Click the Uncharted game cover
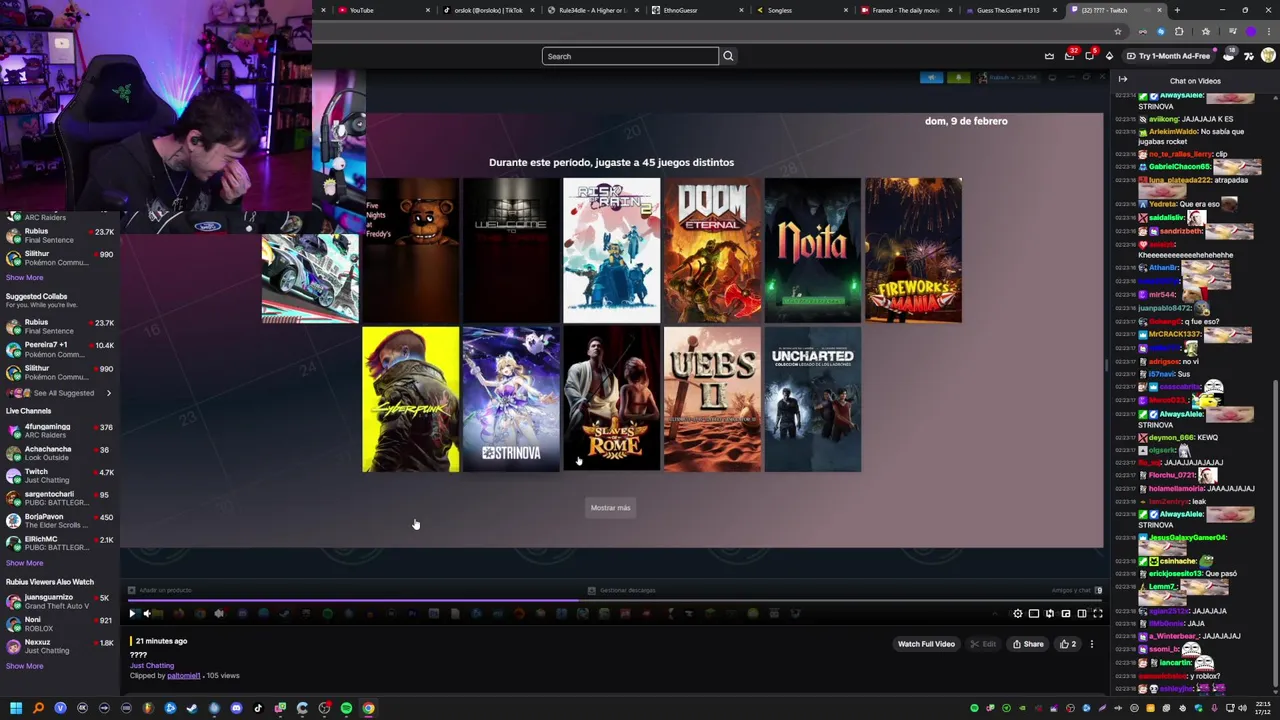The width and height of the screenshot is (1280, 720). pos(813,399)
